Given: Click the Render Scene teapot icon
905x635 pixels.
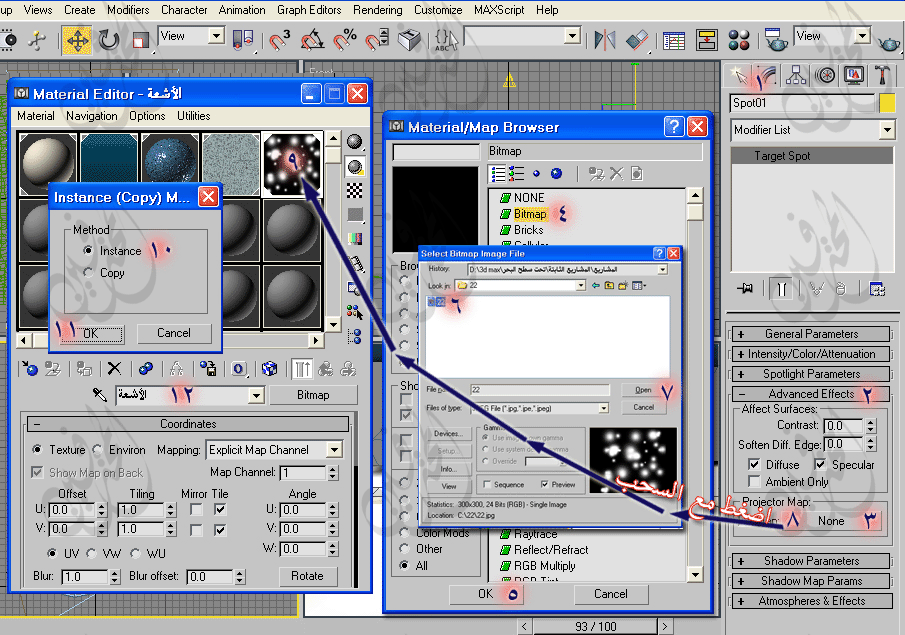Looking at the screenshot, I should (775, 39).
